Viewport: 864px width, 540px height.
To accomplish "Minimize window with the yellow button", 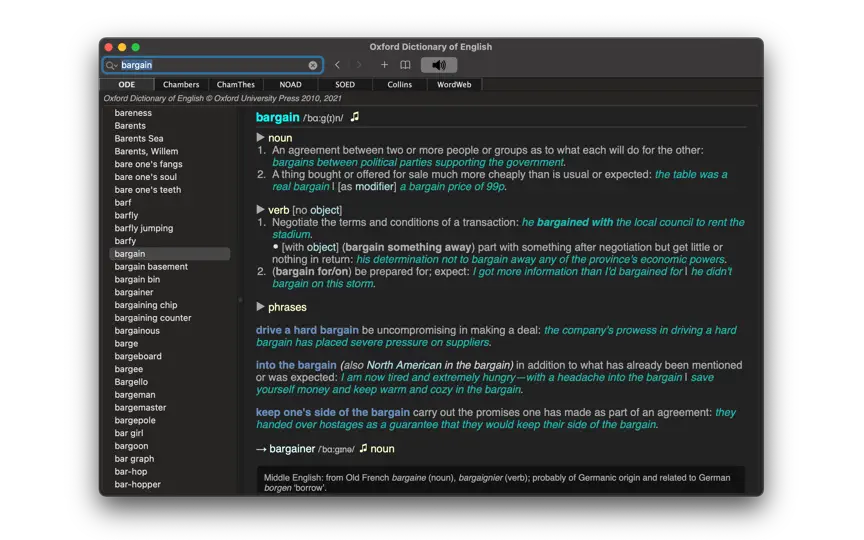I will point(122,47).
